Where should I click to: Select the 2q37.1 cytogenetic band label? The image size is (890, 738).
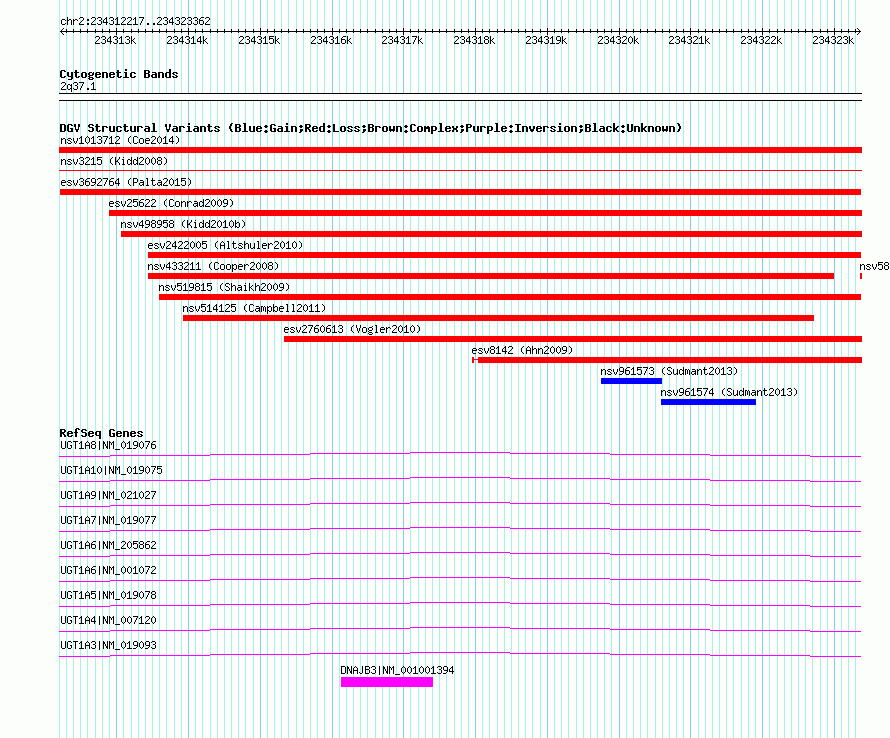pos(78,87)
